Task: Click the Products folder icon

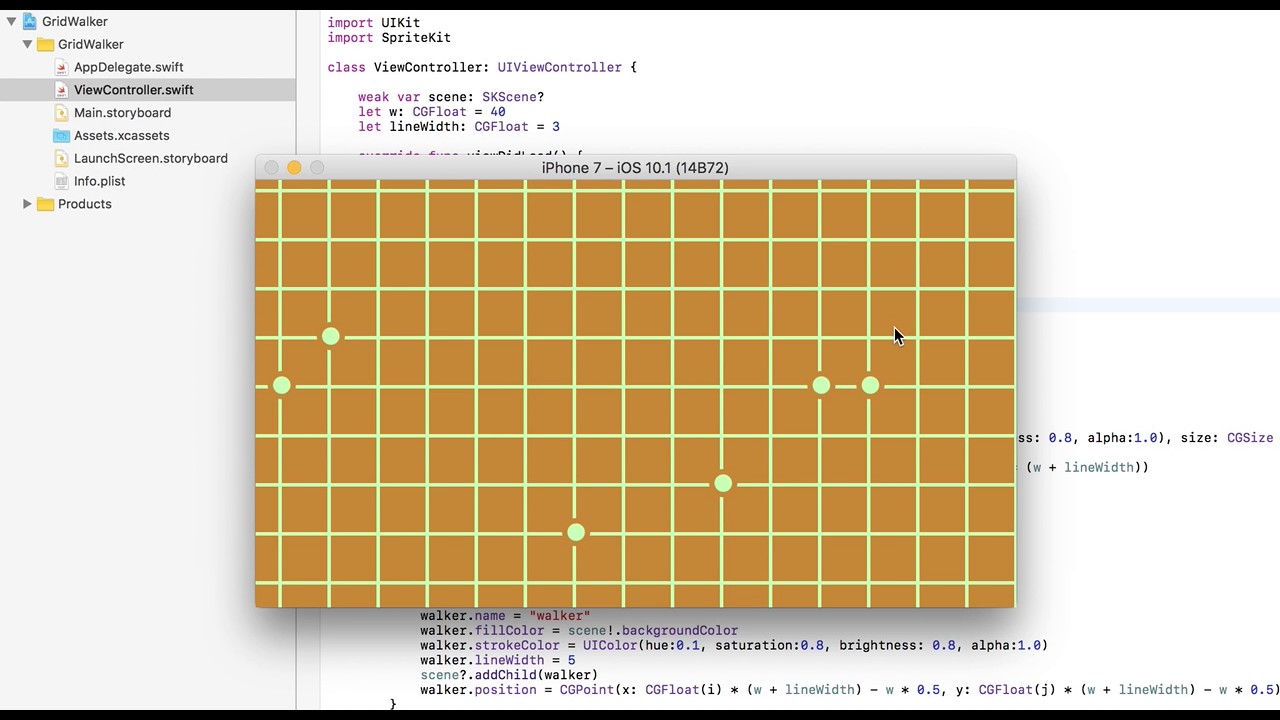Action: (x=45, y=204)
